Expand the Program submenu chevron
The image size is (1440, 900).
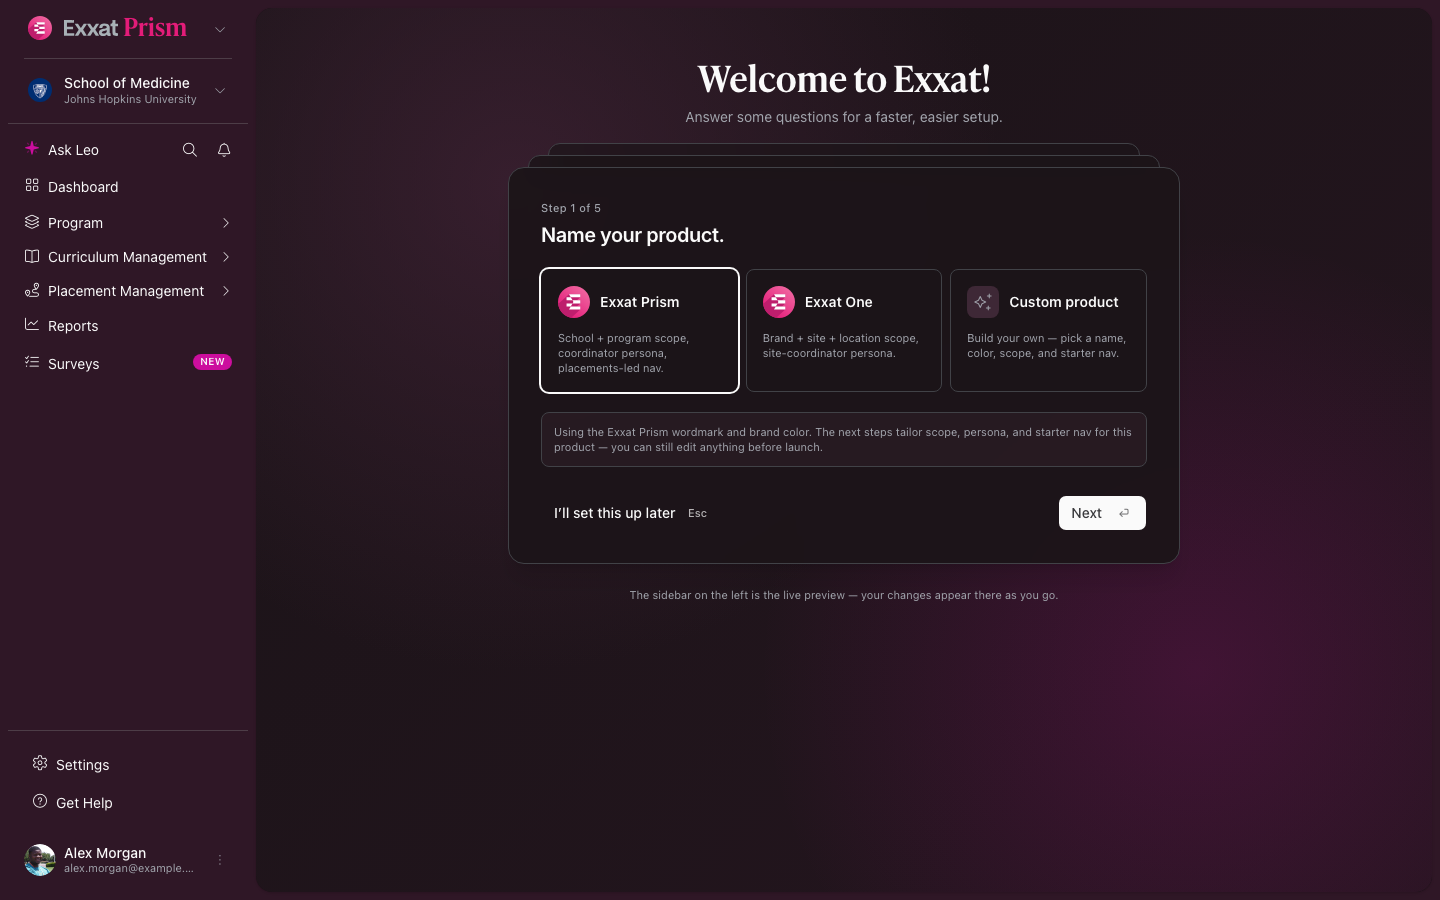click(x=226, y=223)
